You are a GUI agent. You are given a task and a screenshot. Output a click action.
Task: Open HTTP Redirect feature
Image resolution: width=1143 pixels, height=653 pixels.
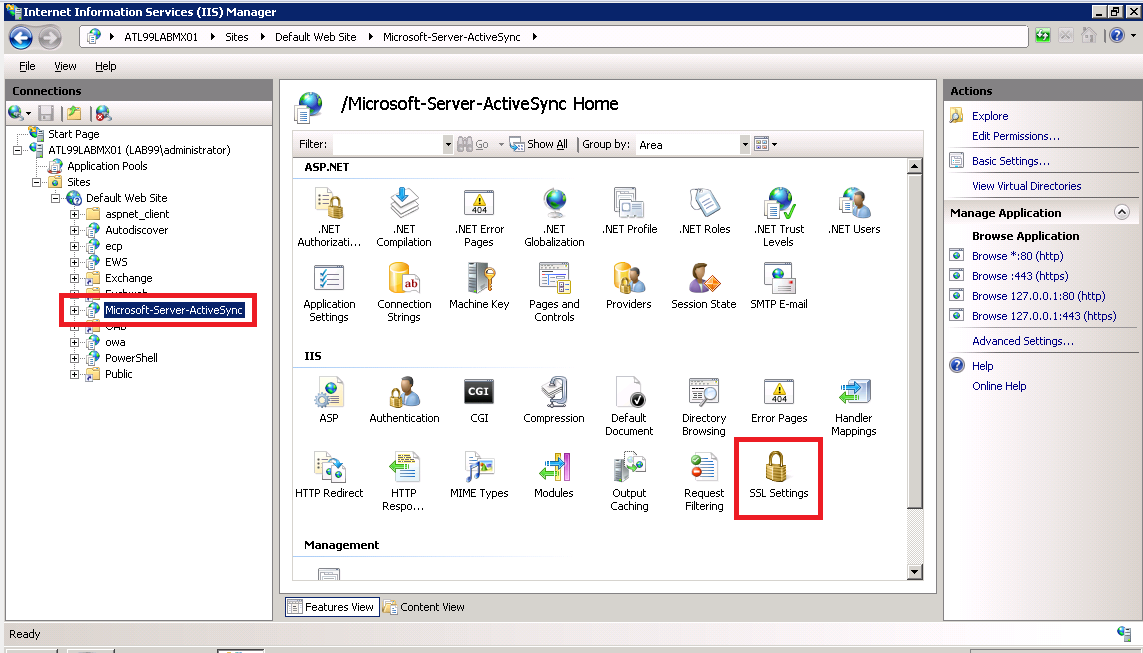coord(329,475)
